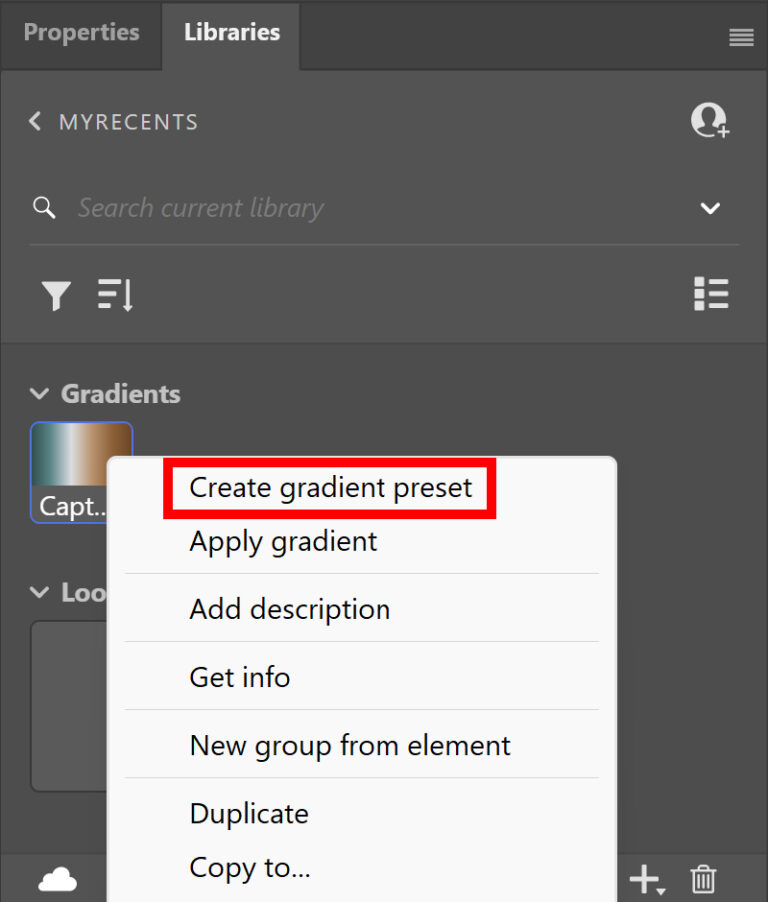Click the search icon in the library panel

click(44, 207)
